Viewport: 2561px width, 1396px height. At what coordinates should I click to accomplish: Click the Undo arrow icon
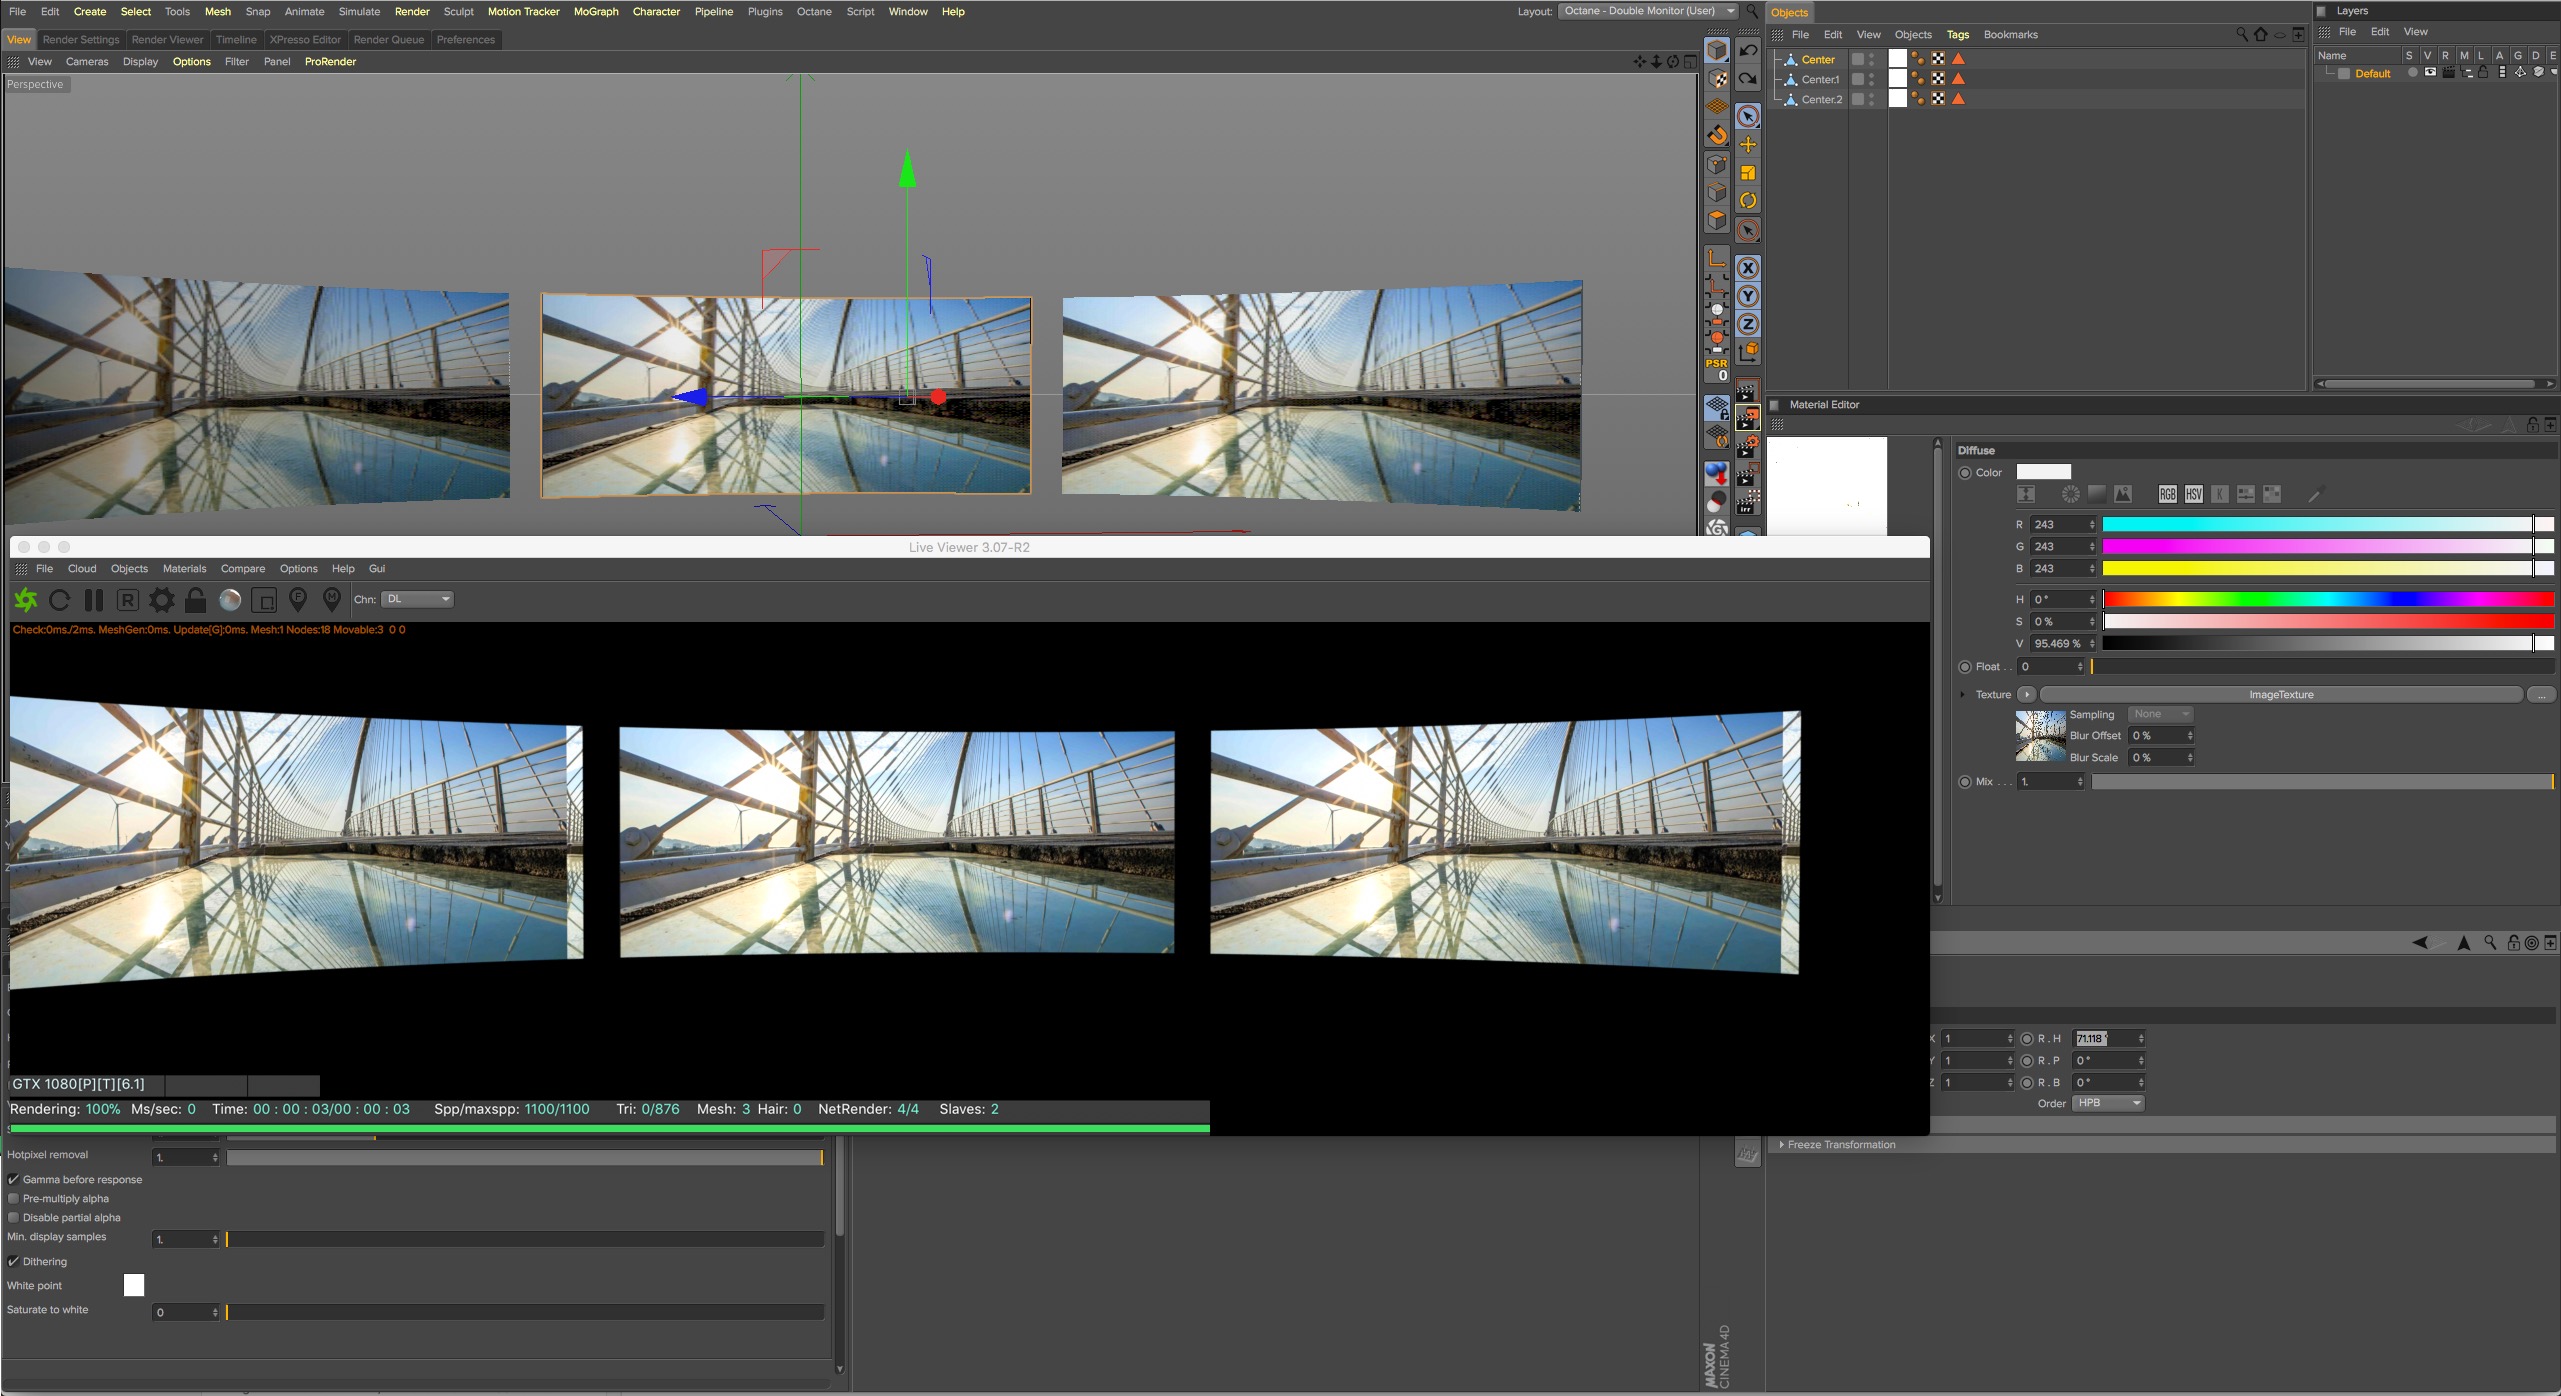point(1748,50)
